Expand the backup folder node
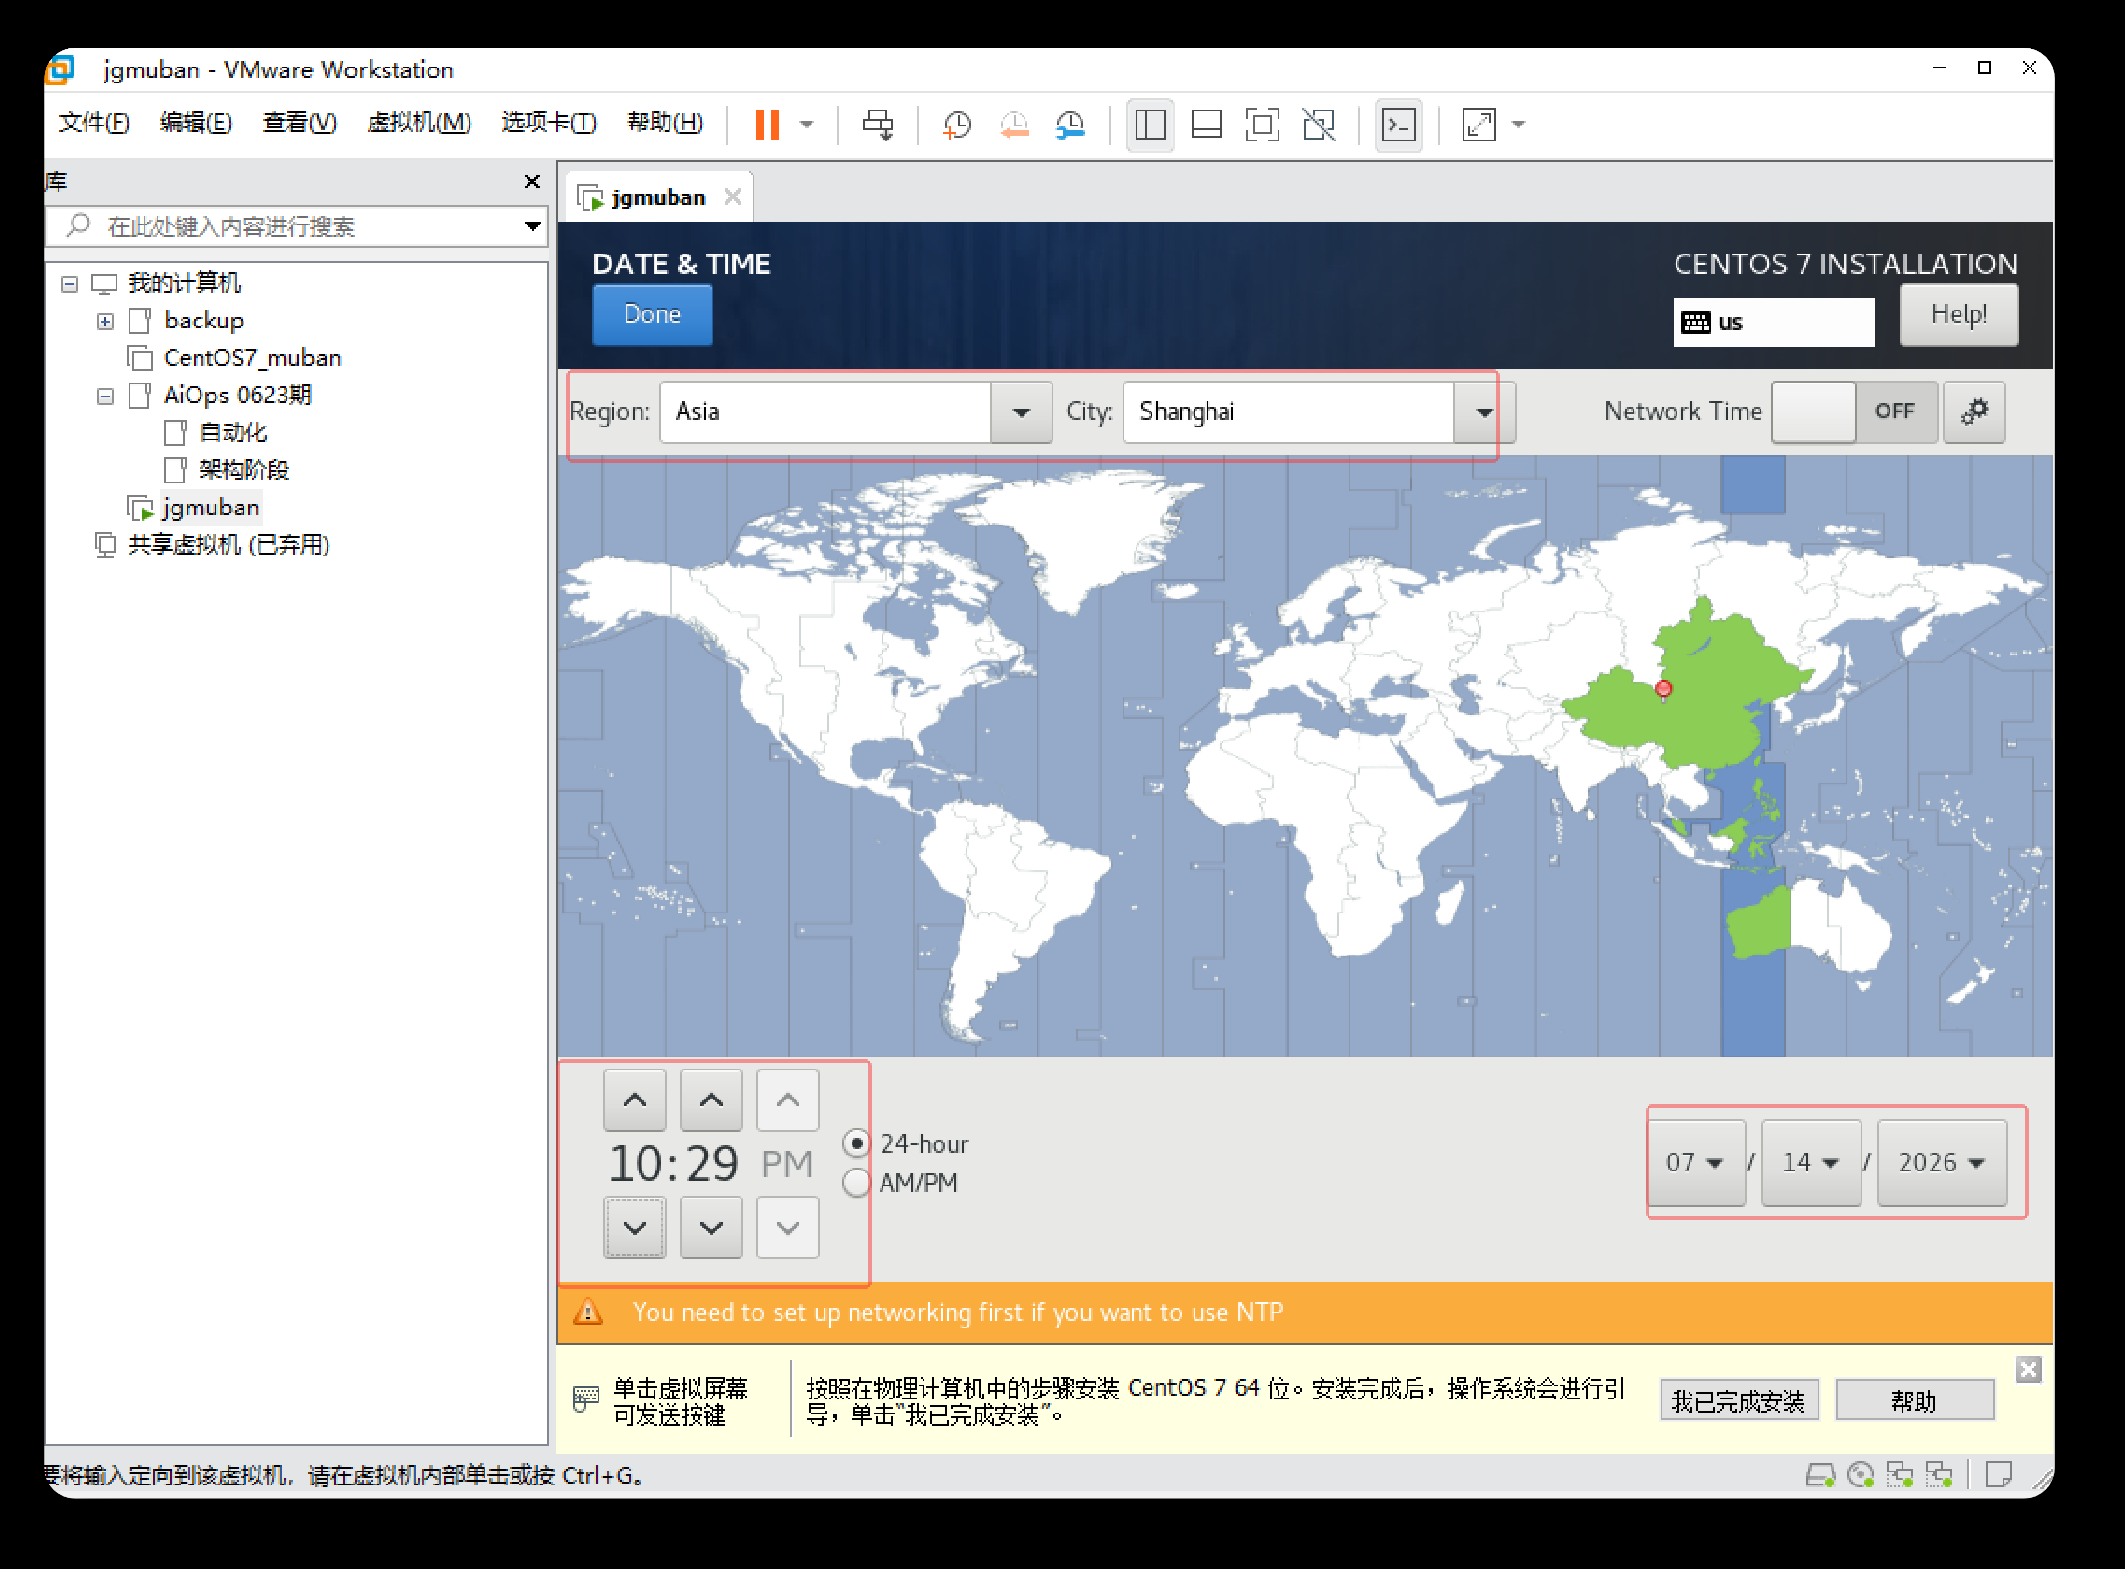 click(x=106, y=321)
